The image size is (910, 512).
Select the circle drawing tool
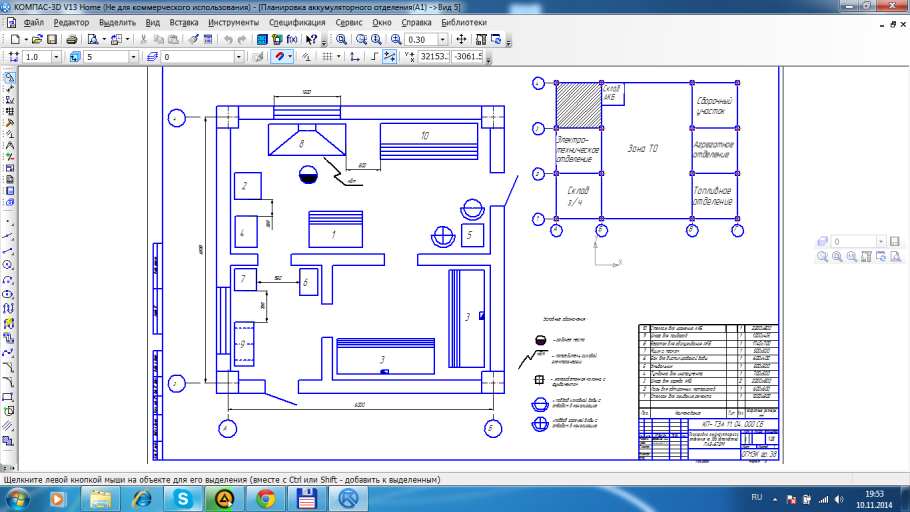[x=8, y=265]
